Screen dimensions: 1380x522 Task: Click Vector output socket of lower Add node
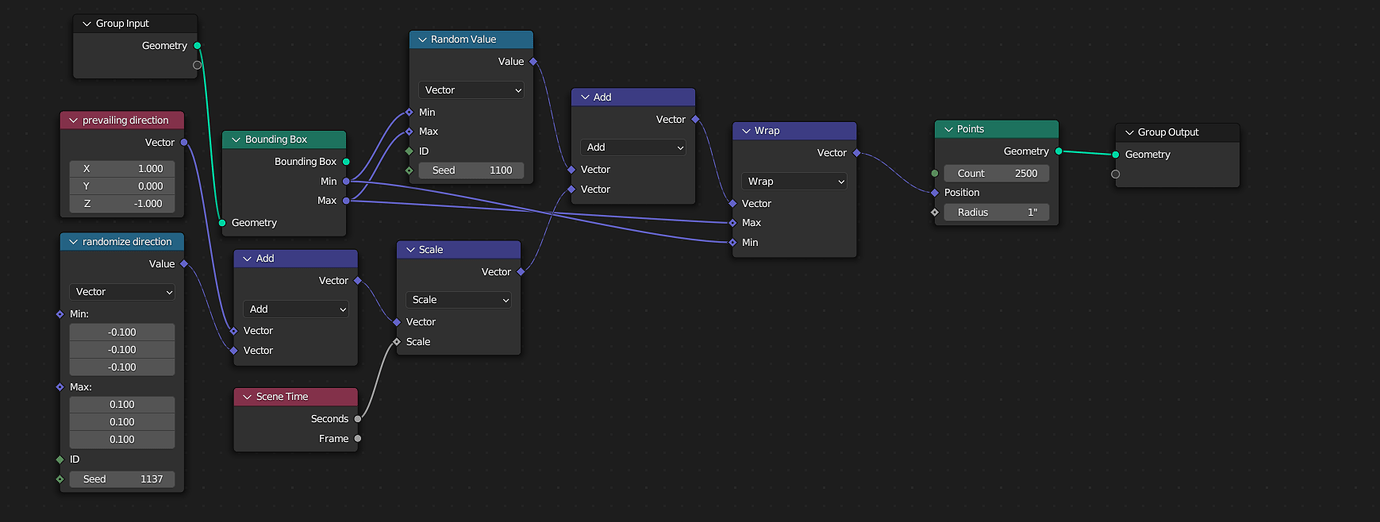click(x=357, y=281)
